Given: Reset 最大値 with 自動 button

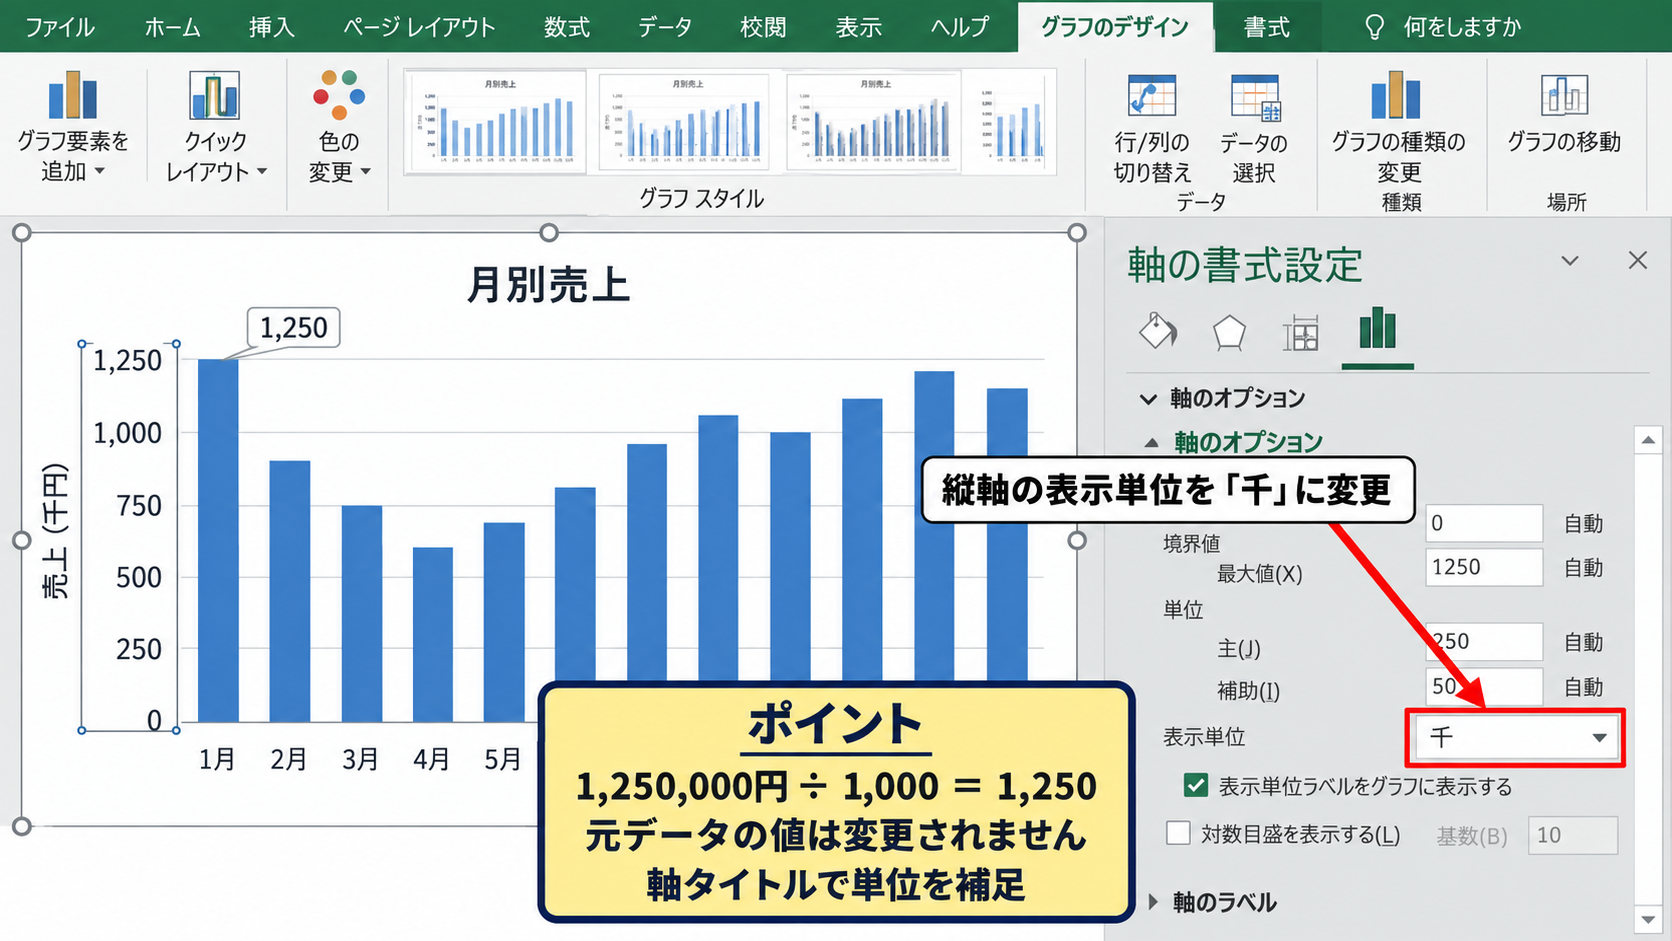Looking at the screenshot, I should coord(1584,568).
